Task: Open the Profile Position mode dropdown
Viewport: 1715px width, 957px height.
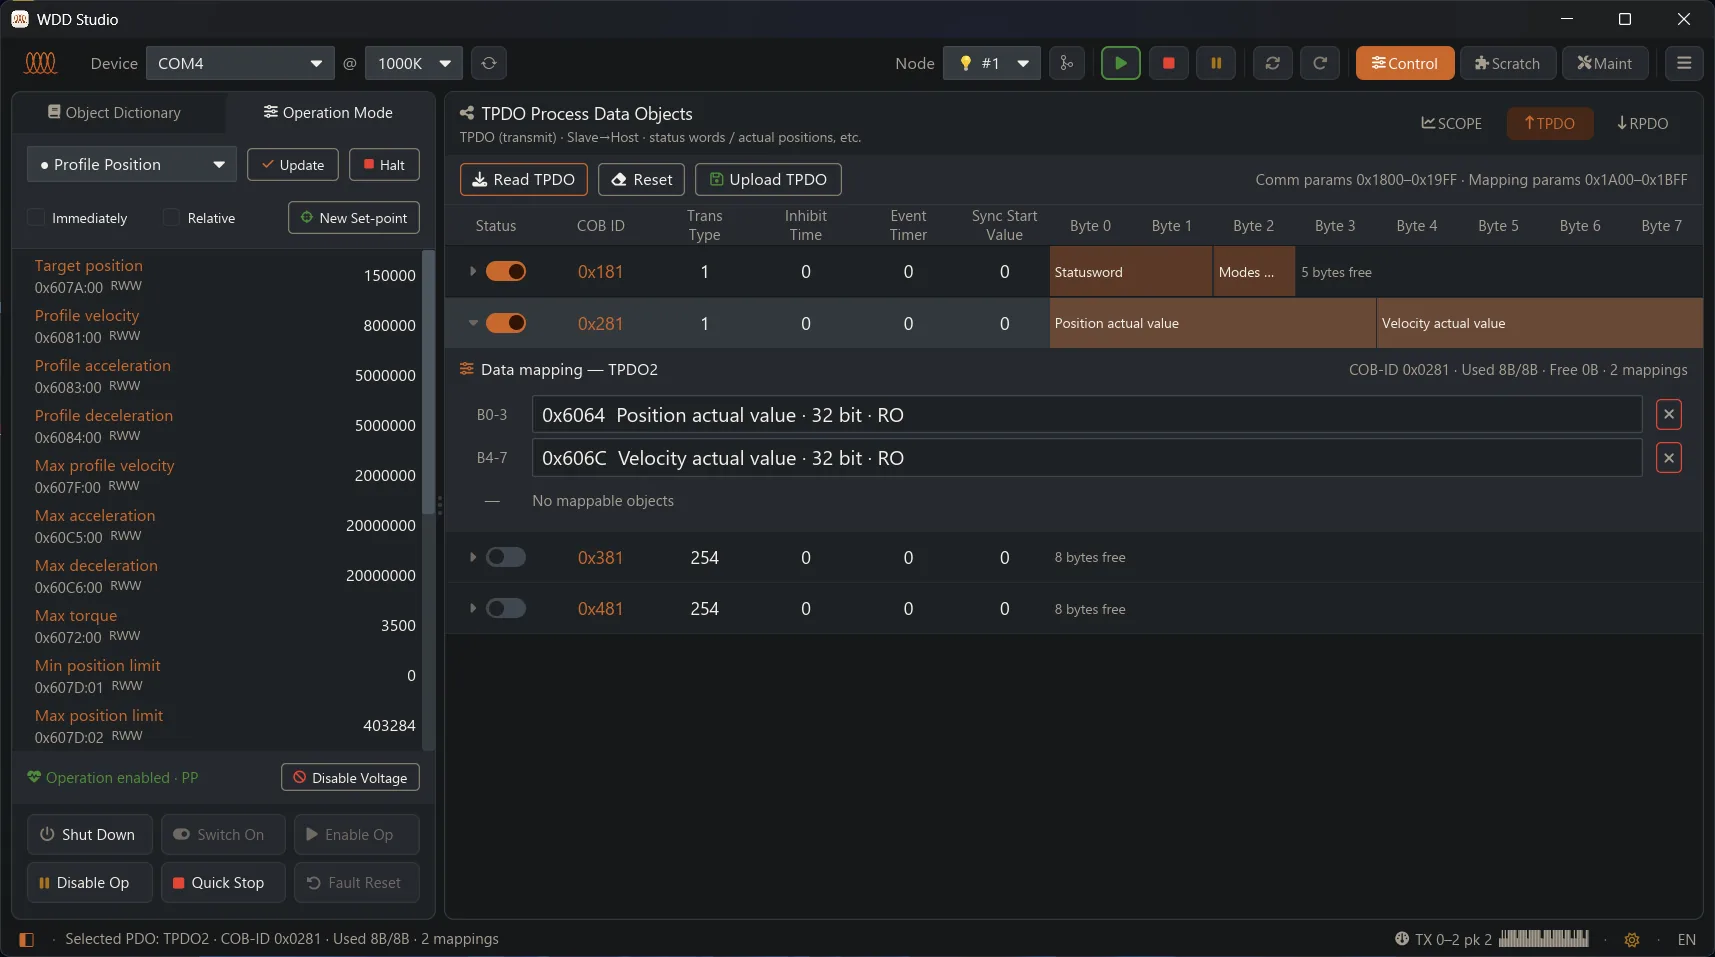Action: coord(132,164)
